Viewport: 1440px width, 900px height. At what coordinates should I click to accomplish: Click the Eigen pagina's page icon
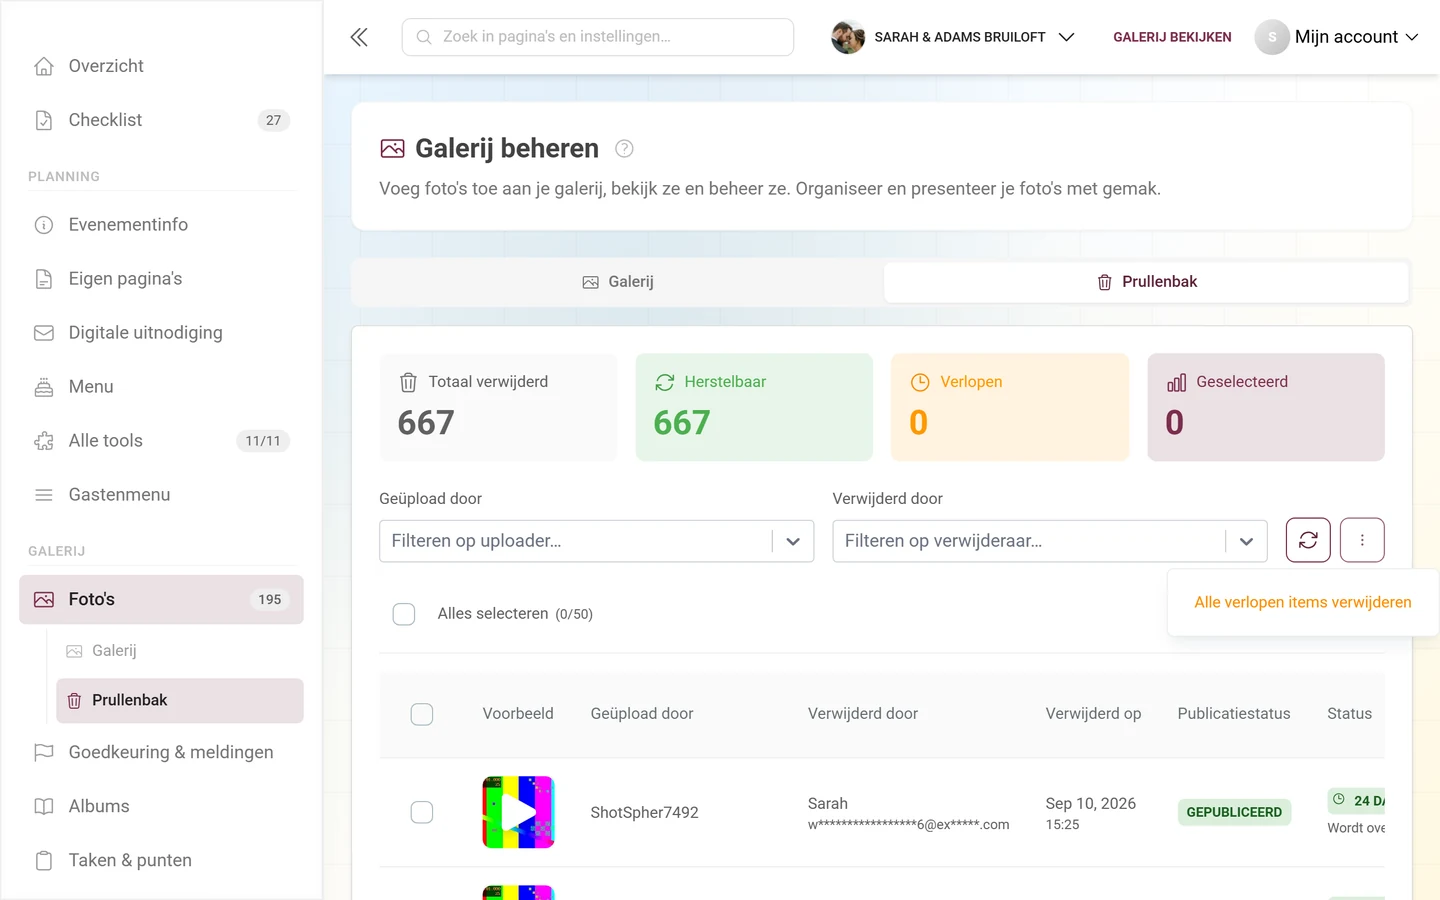[44, 279]
